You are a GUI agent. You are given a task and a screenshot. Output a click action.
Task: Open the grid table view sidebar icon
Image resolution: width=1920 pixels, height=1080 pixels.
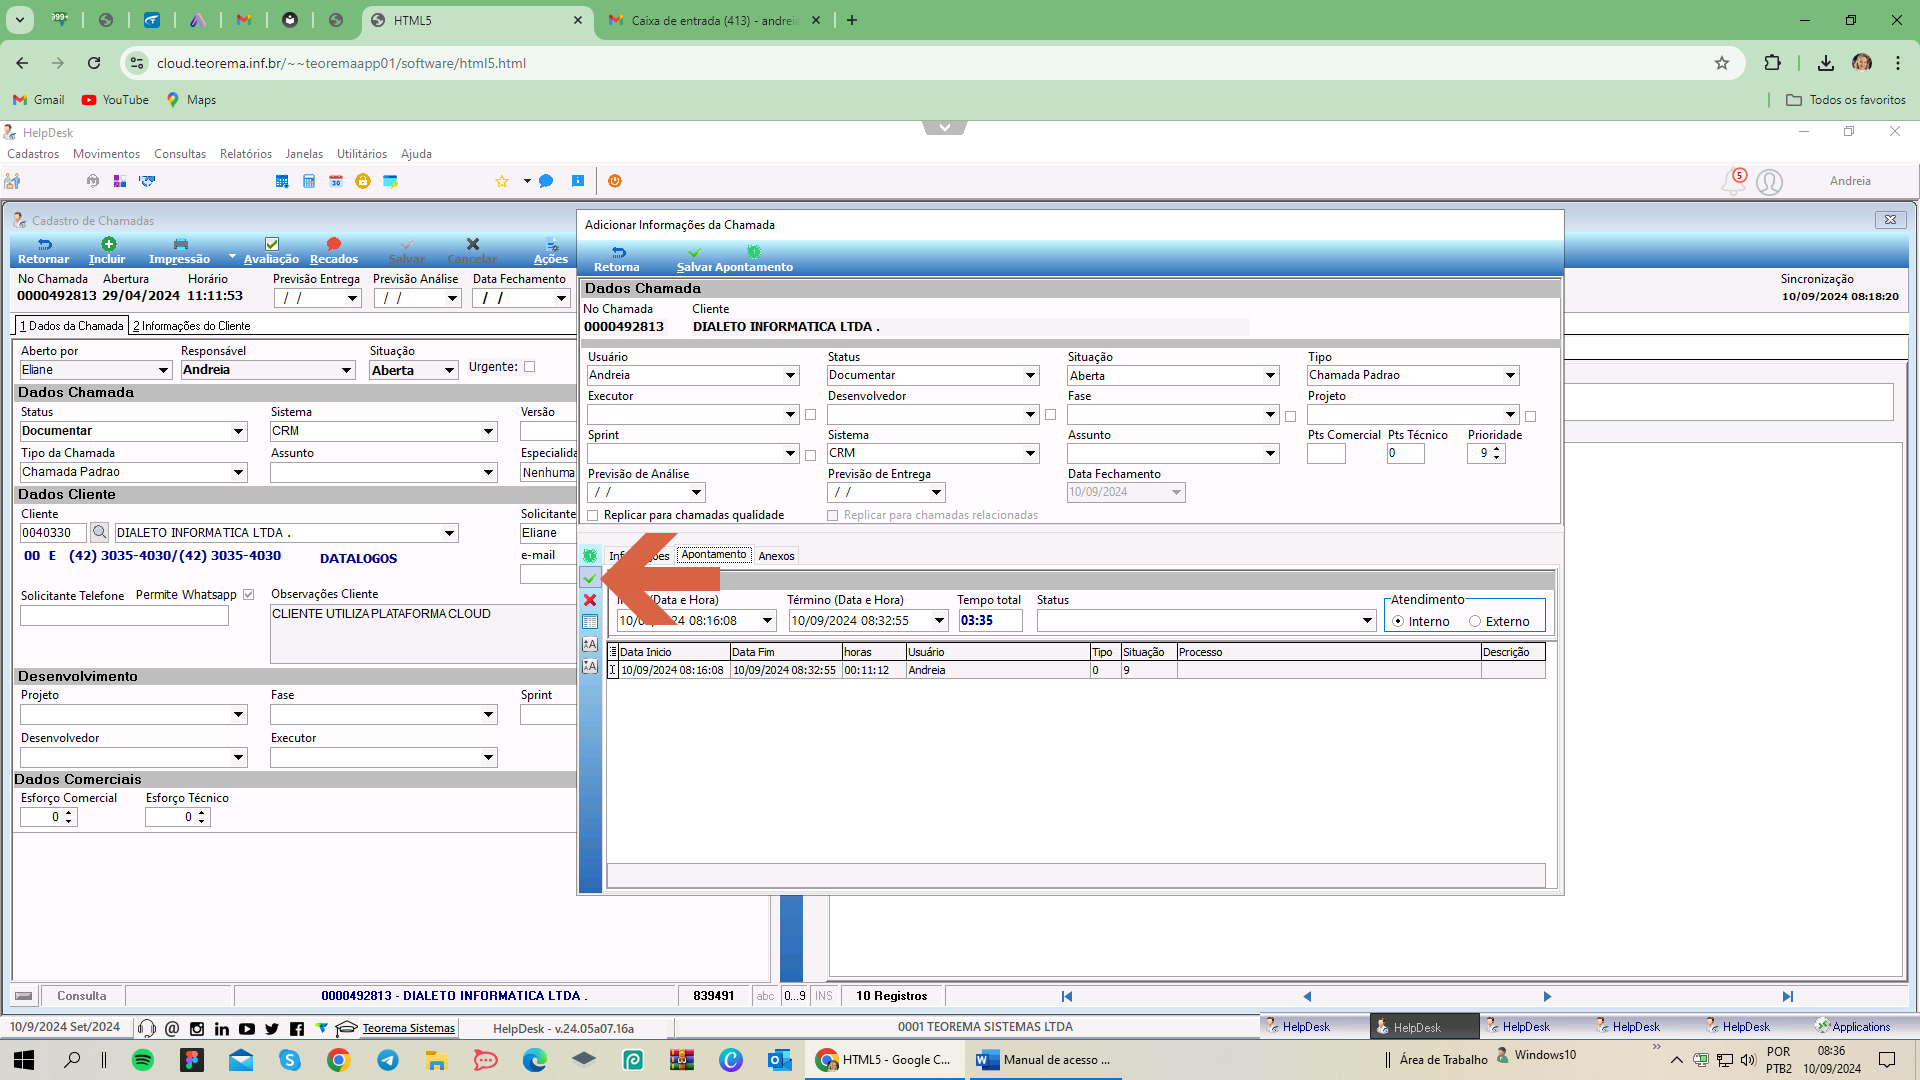(590, 622)
